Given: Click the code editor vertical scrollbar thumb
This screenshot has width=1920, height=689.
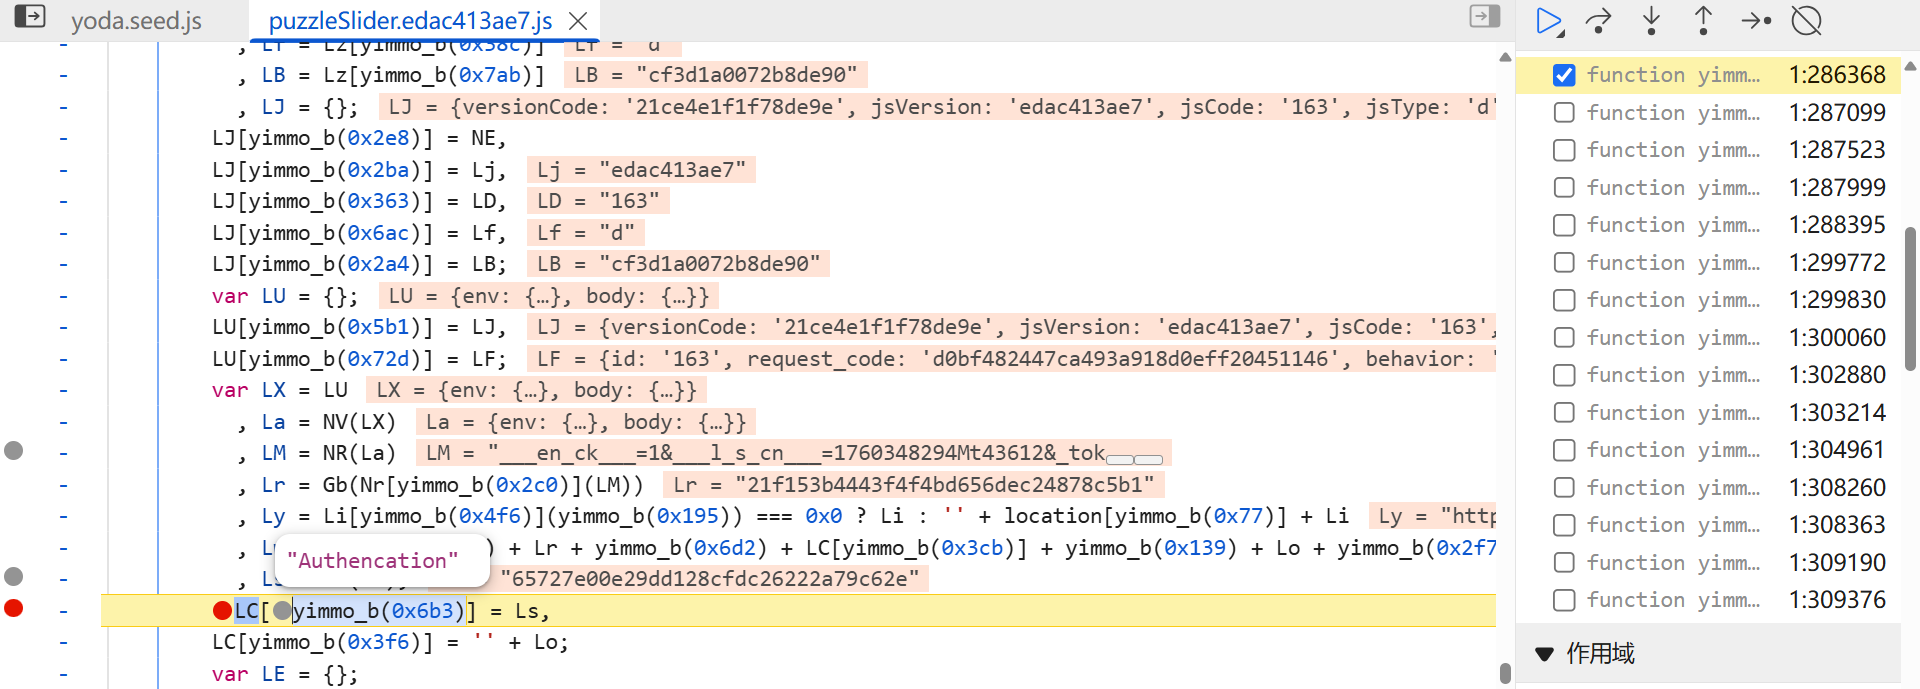Looking at the screenshot, I should [1505, 673].
